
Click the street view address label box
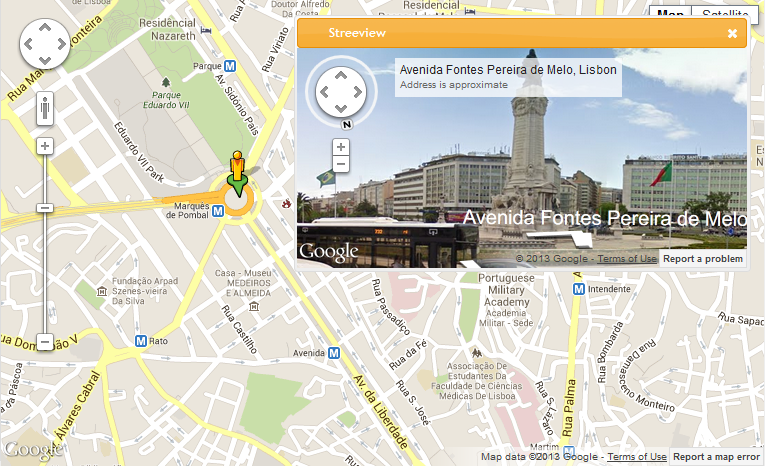508,77
